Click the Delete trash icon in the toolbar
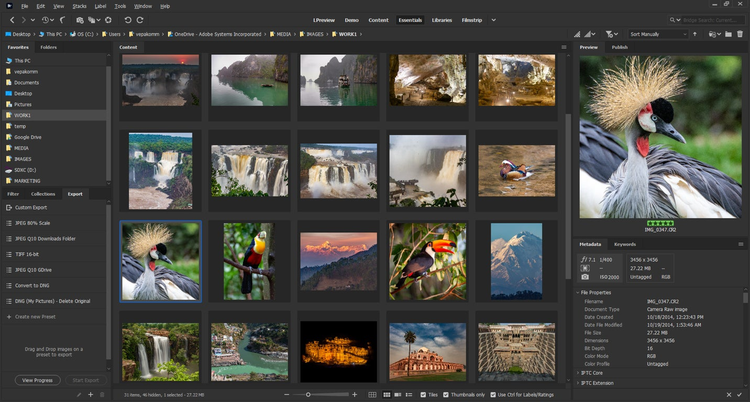This screenshot has width=750, height=402. pyautogui.click(x=740, y=33)
